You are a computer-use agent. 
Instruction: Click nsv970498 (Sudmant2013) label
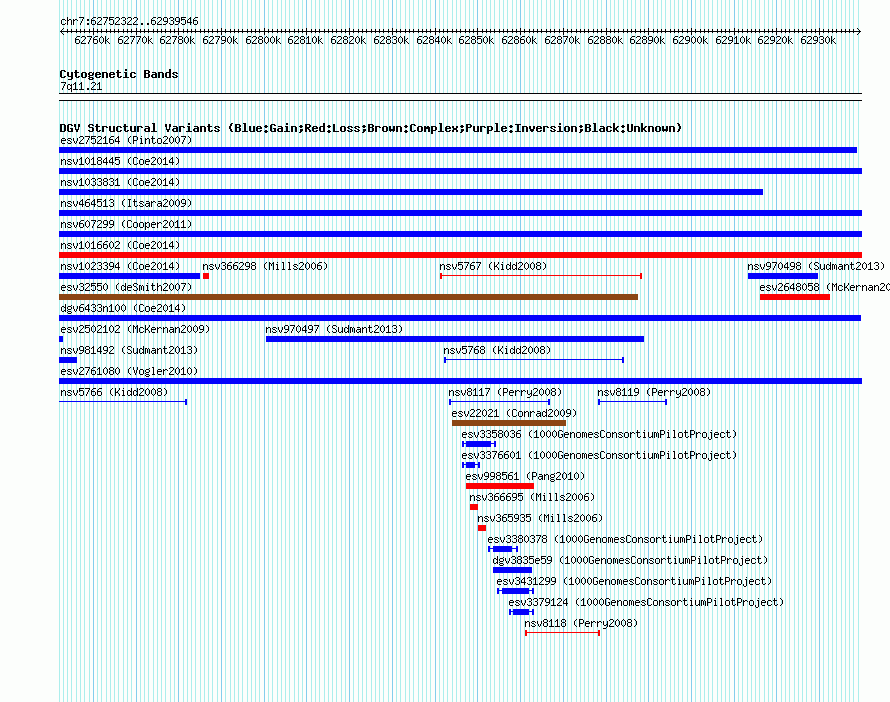pos(816,266)
